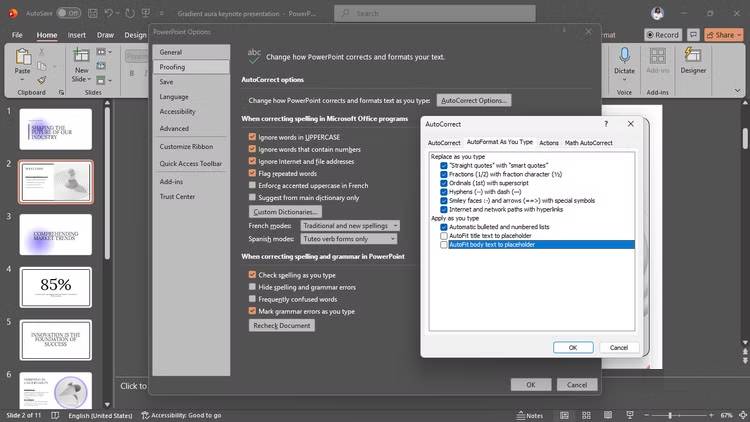Switch to the Math AutoCorrect tab
The height and width of the screenshot is (422, 750).
(588, 143)
